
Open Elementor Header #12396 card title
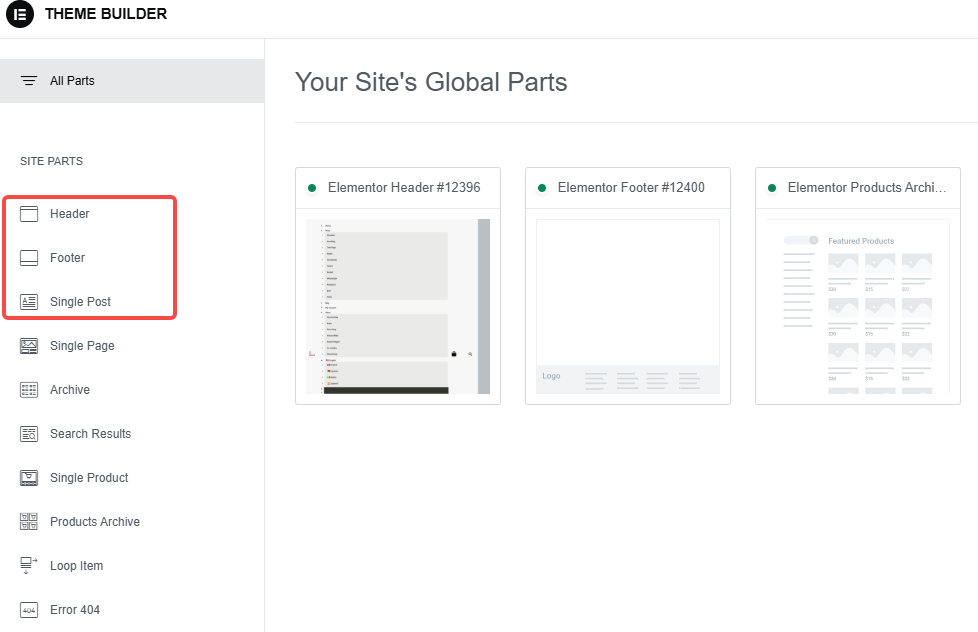[404, 187]
